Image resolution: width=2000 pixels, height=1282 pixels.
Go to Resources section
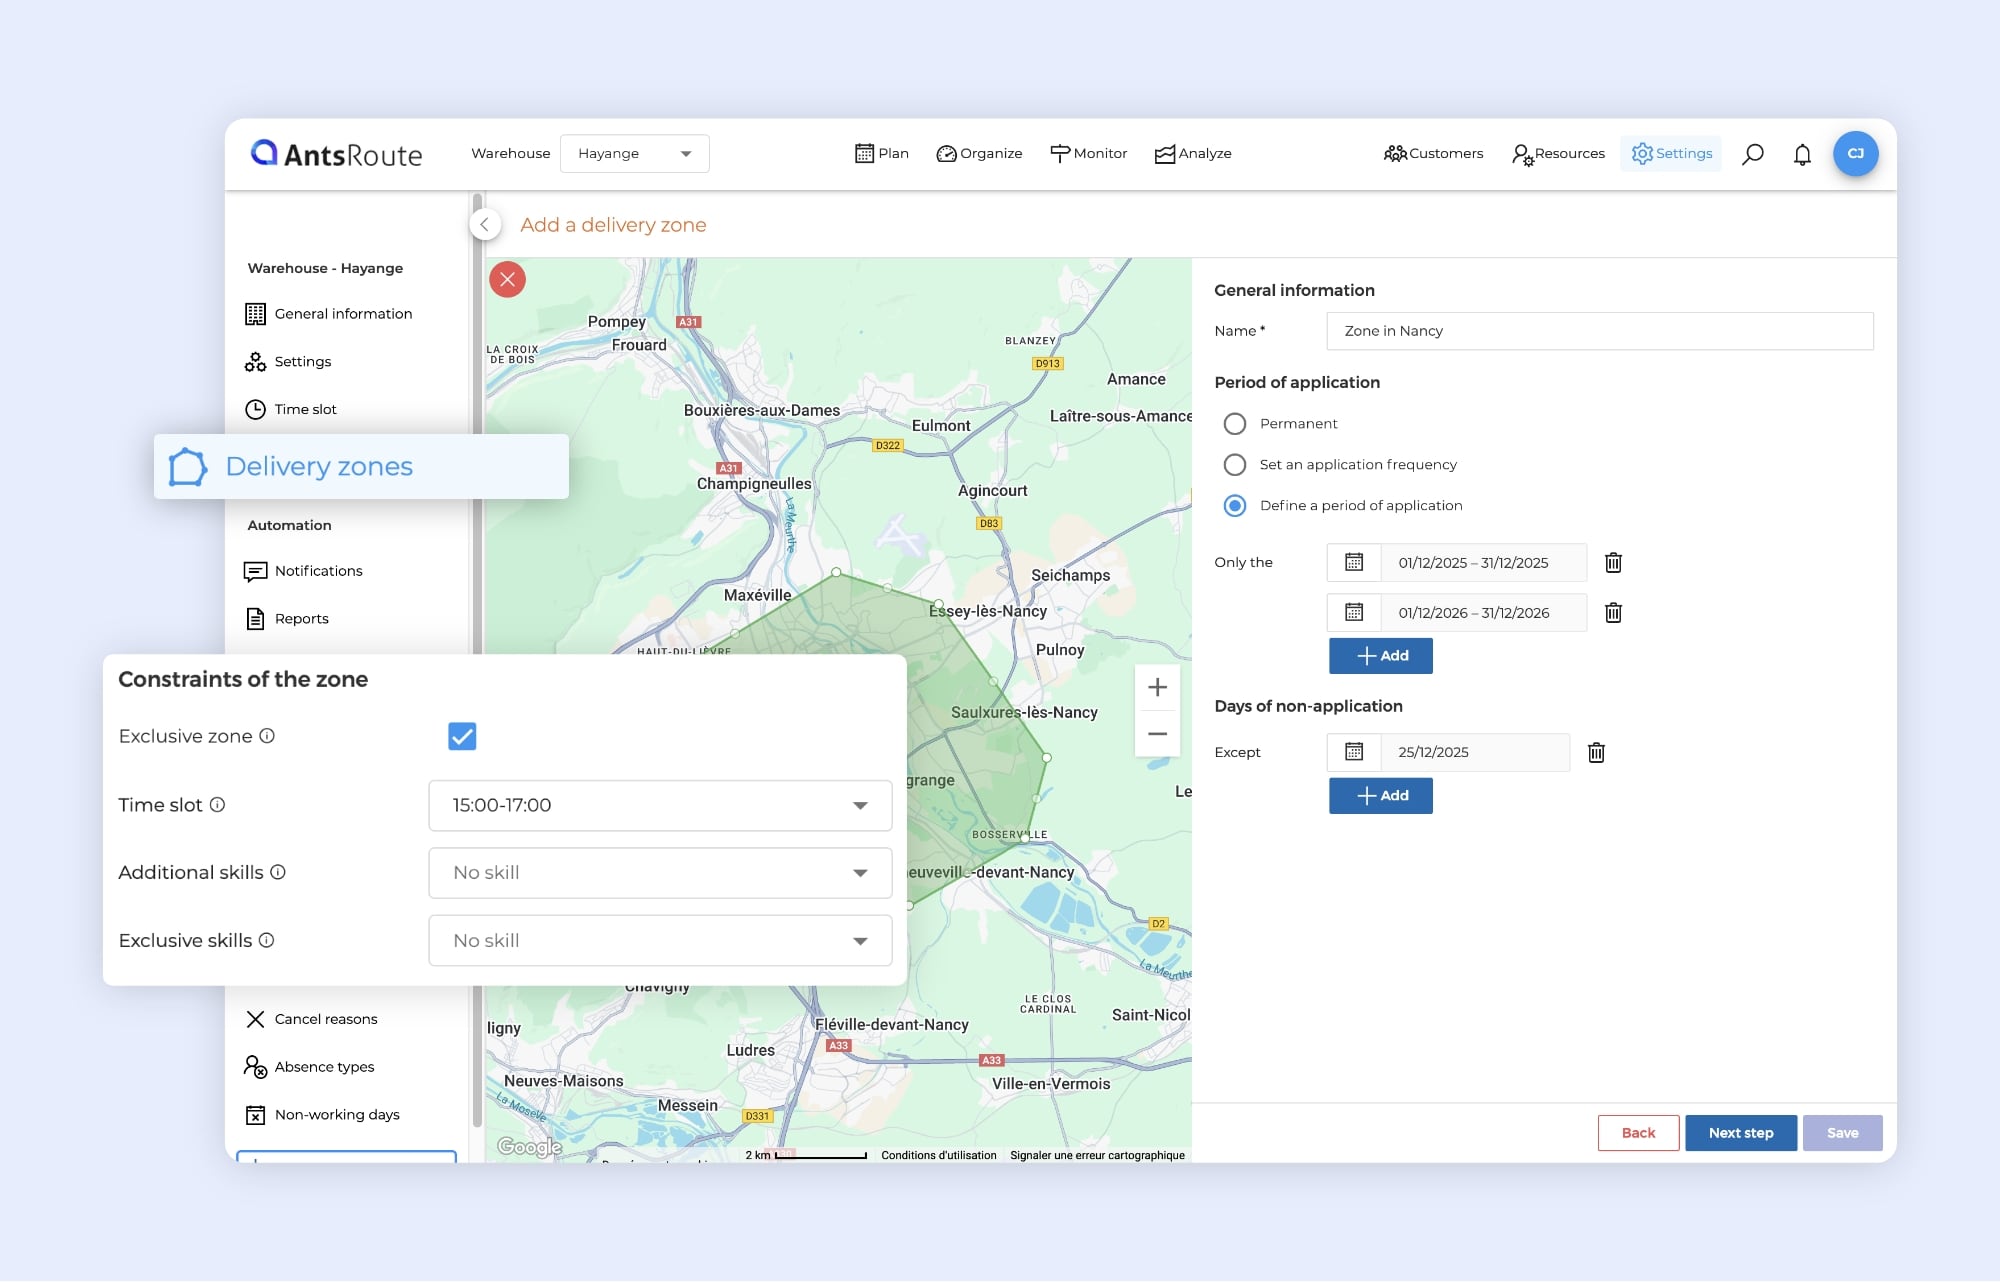coord(1558,154)
